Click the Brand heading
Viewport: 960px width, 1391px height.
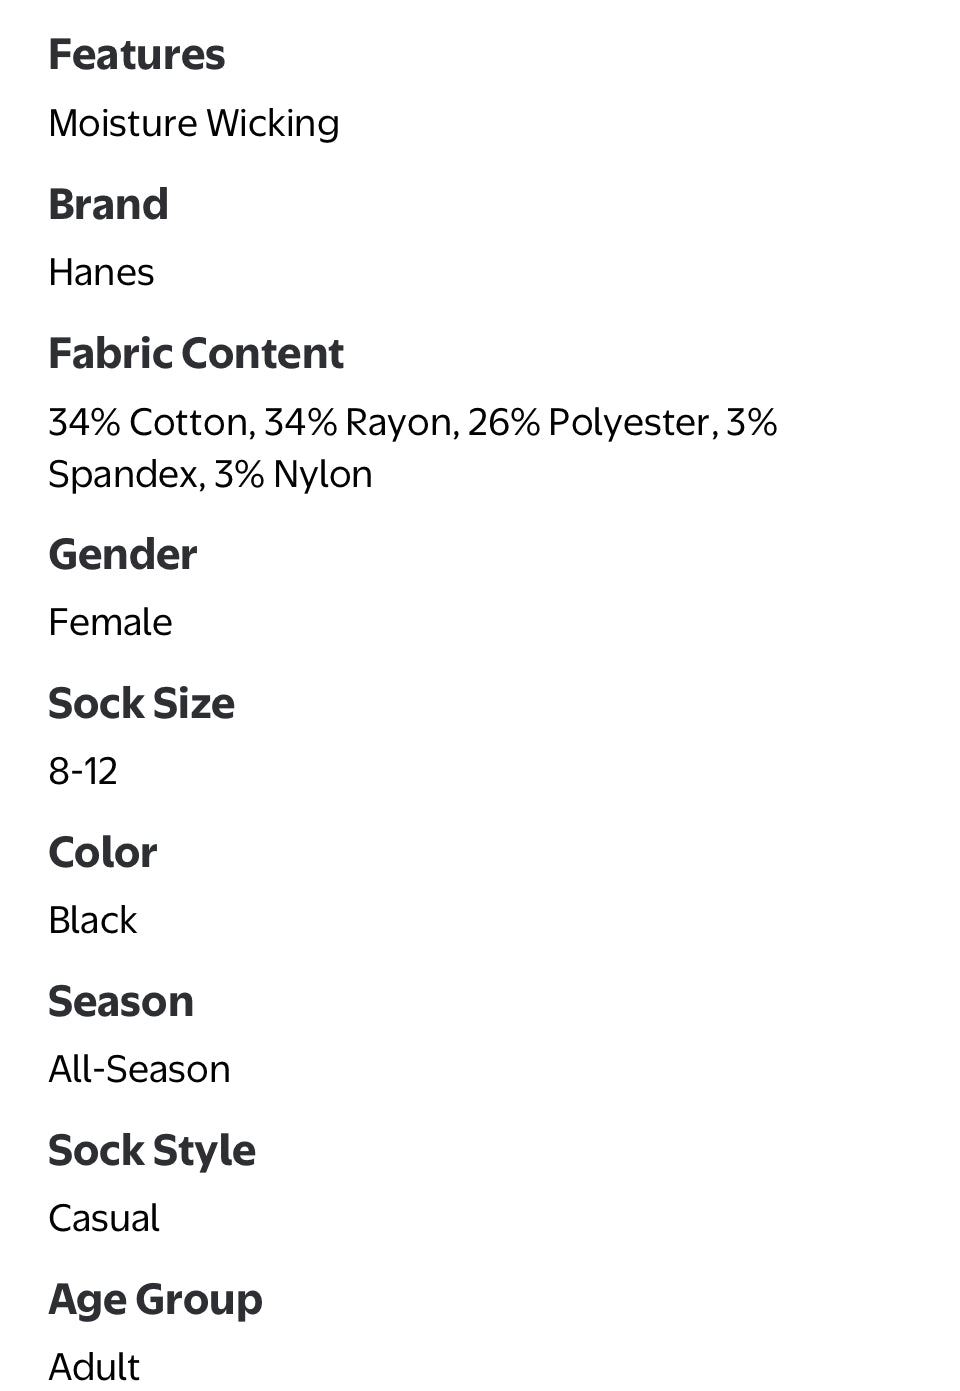[x=108, y=205]
